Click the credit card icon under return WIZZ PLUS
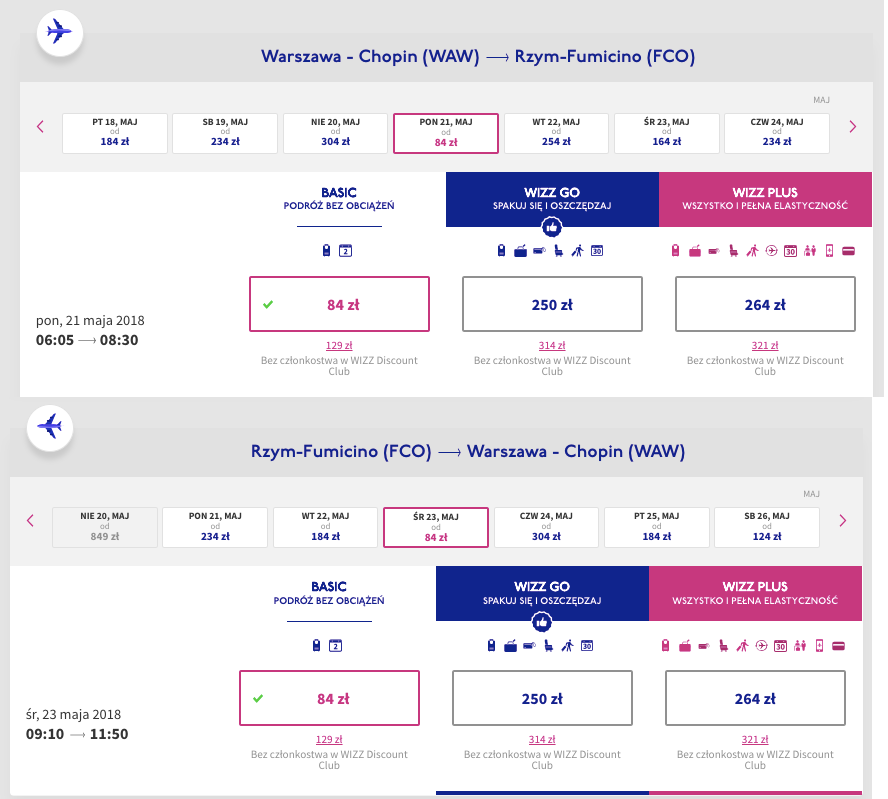The height and width of the screenshot is (799, 888). pos(839,646)
